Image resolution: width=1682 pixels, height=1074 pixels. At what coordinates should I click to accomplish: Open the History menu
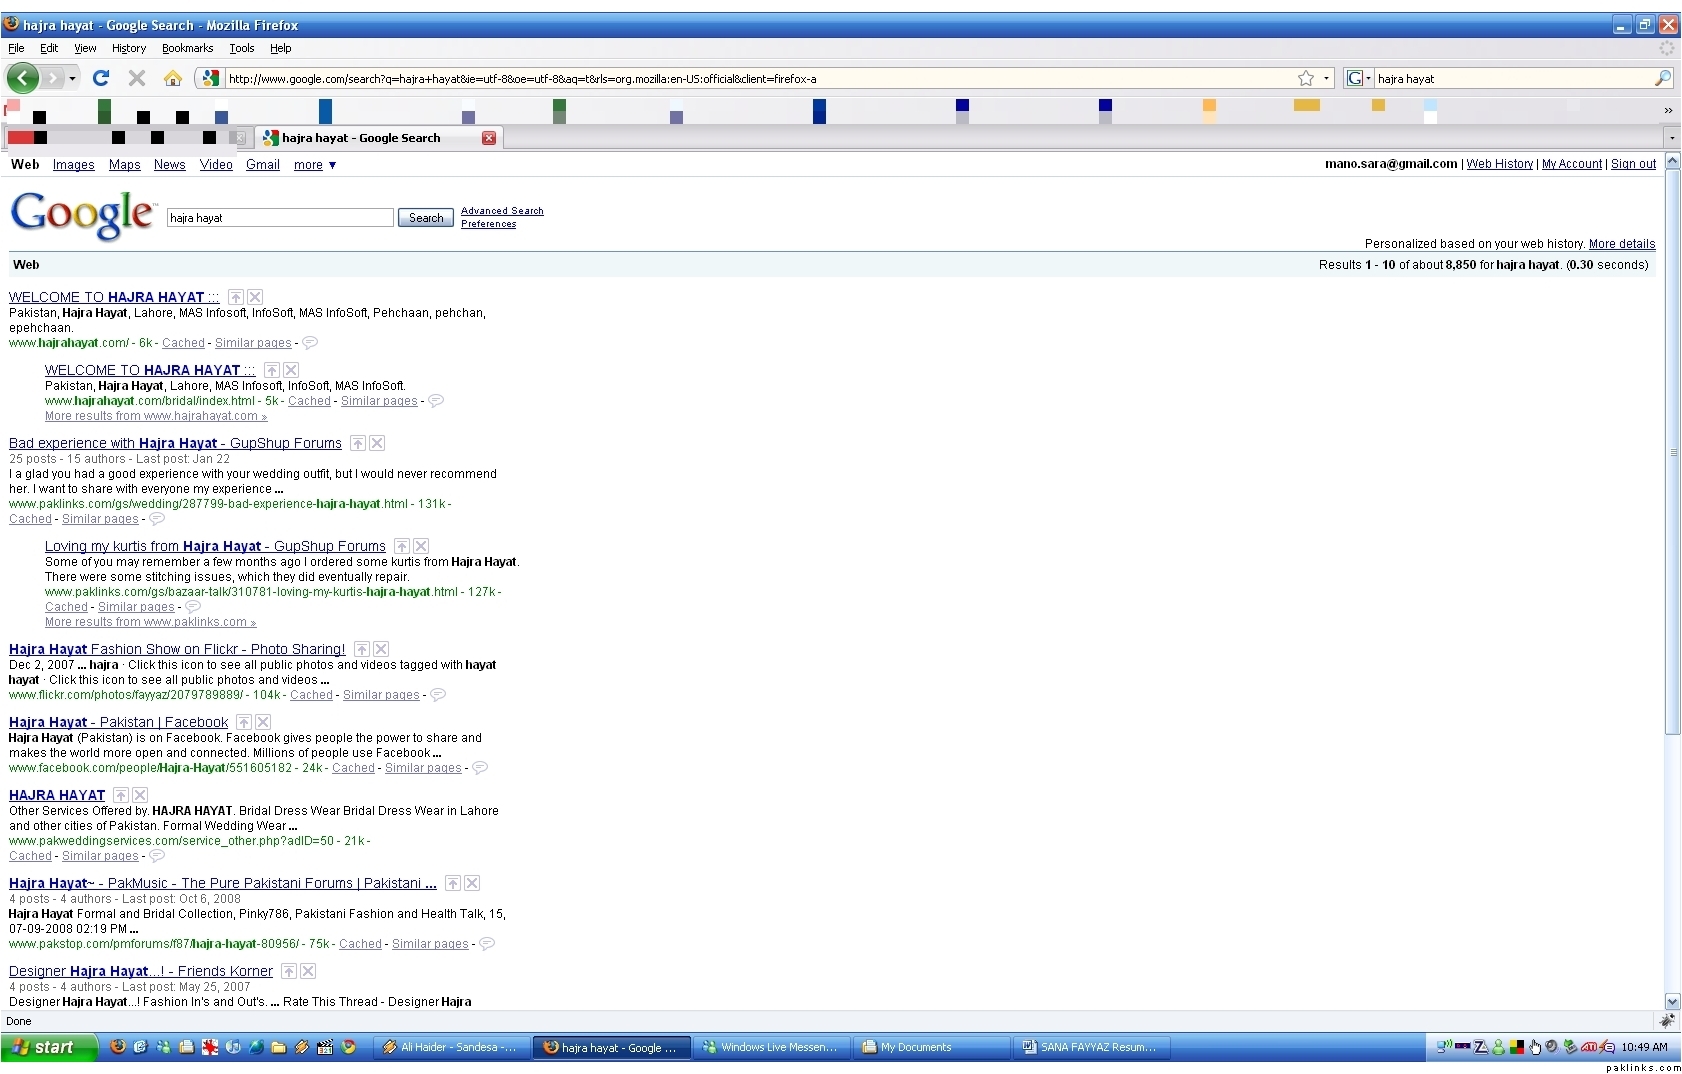[128, 48]
